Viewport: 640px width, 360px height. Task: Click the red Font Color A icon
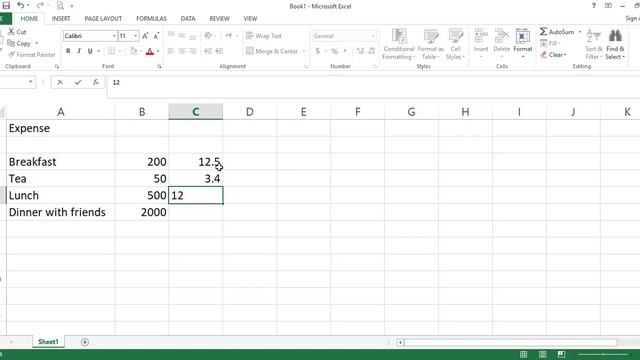[150, 51]
